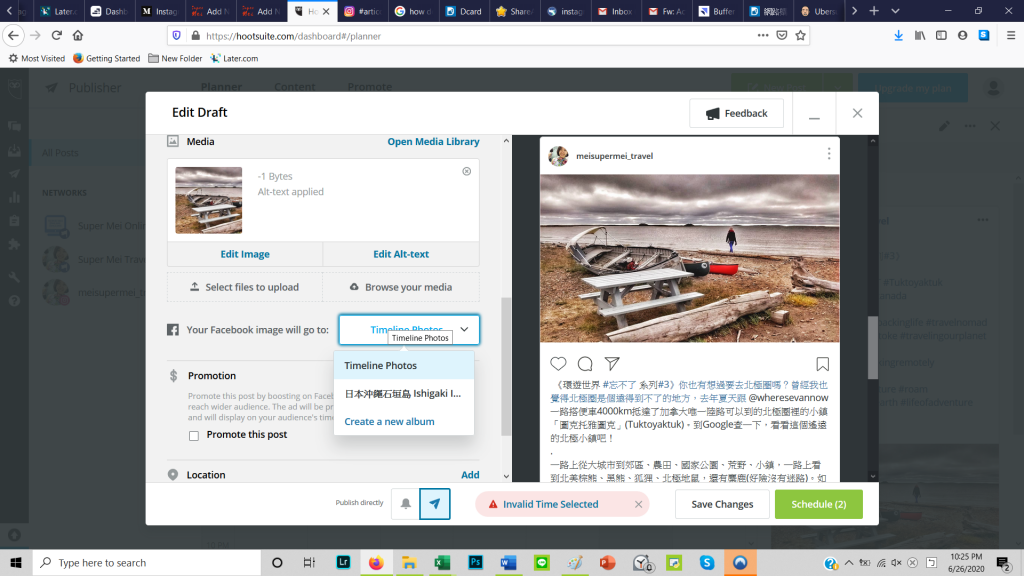Click the heart like icon in preview
Image resolution: width=1024 pixels, height=576 pixels.
(x=559, y=364)
